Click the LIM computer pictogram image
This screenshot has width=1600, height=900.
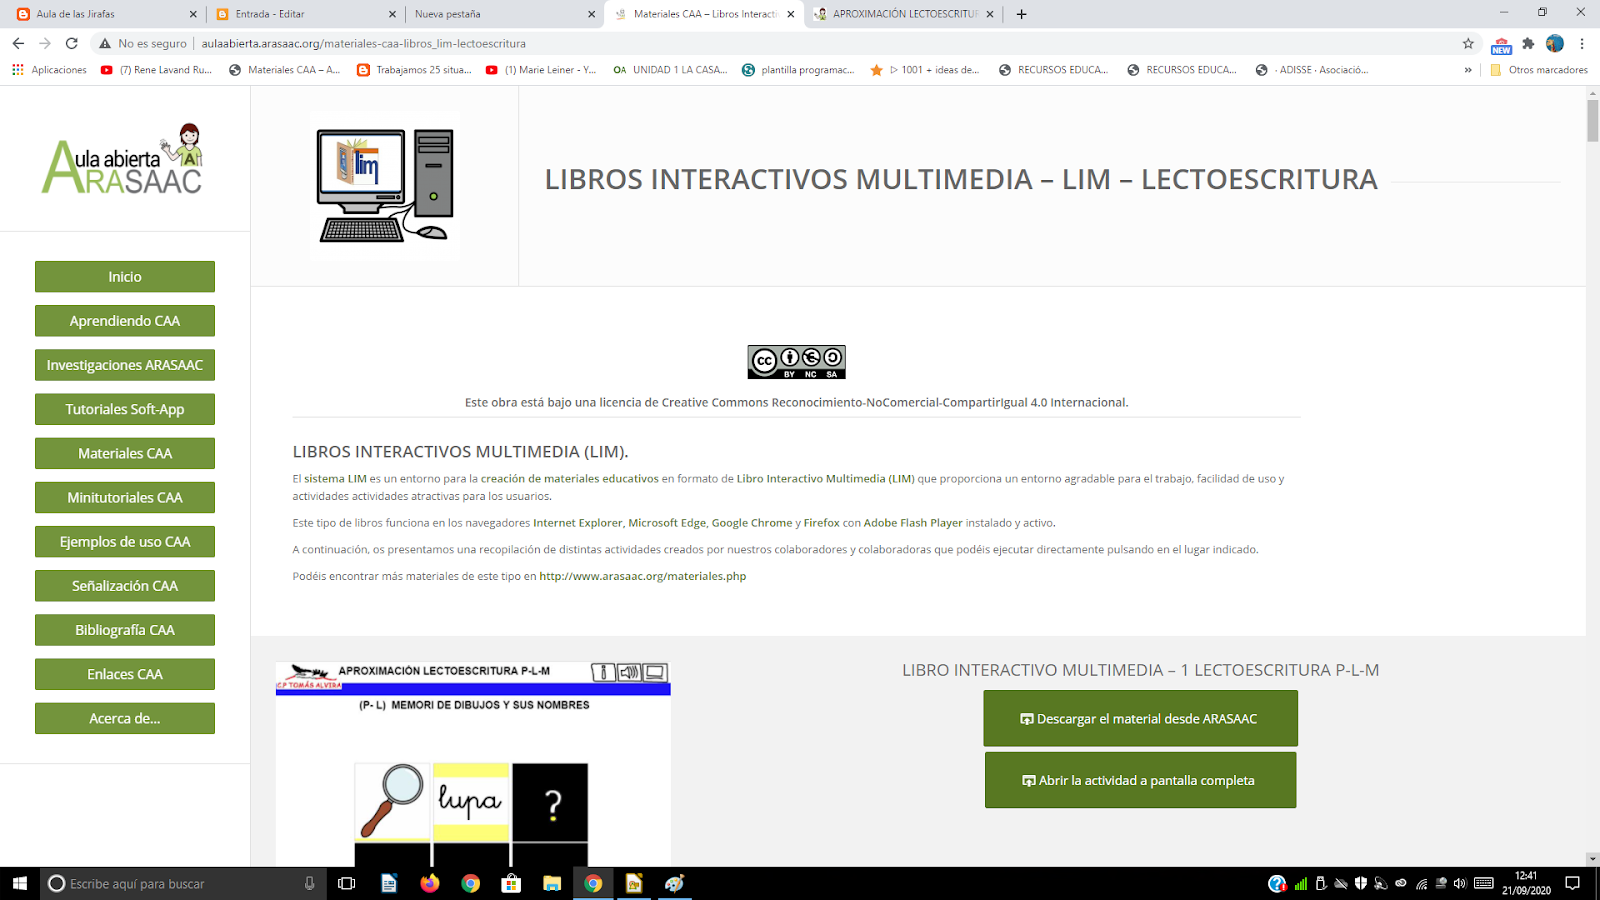[x=385, y=186]
